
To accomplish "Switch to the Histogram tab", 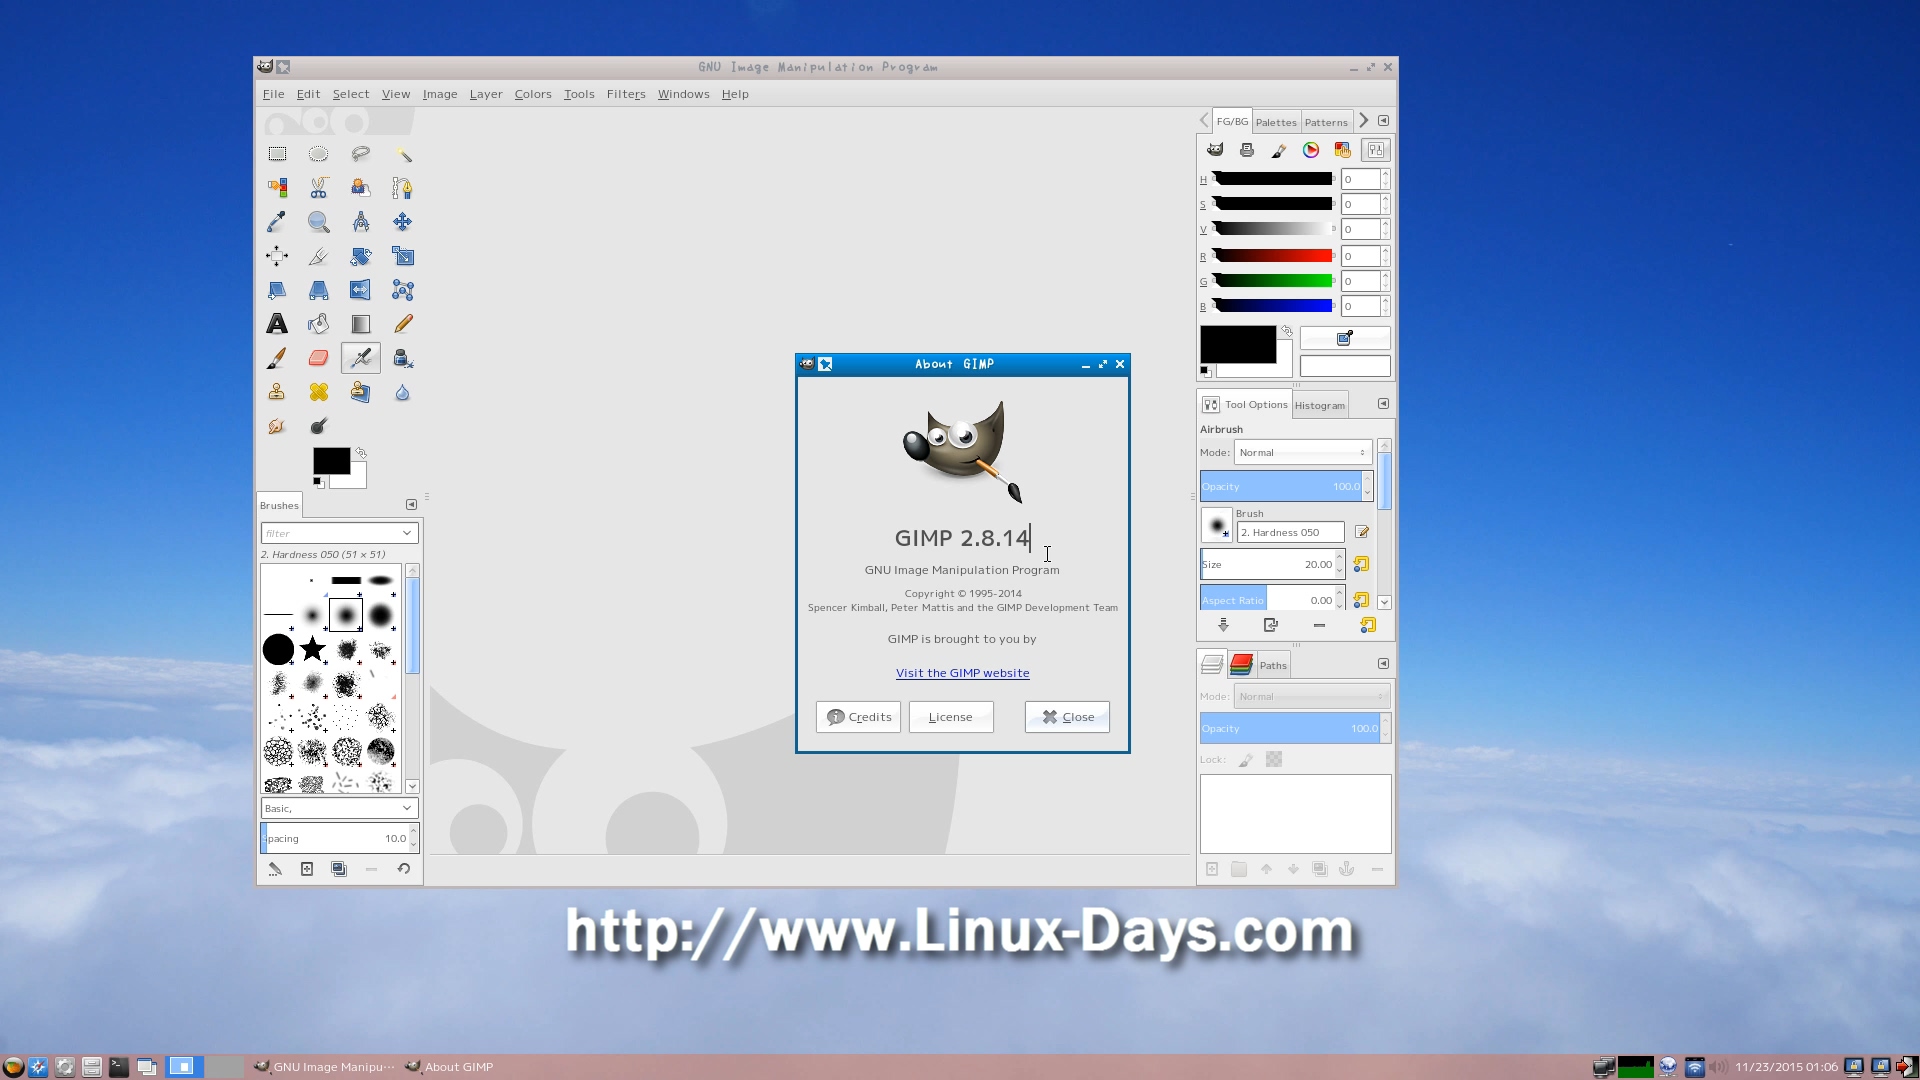I will pyautogui.click(x=1320, y=405).
